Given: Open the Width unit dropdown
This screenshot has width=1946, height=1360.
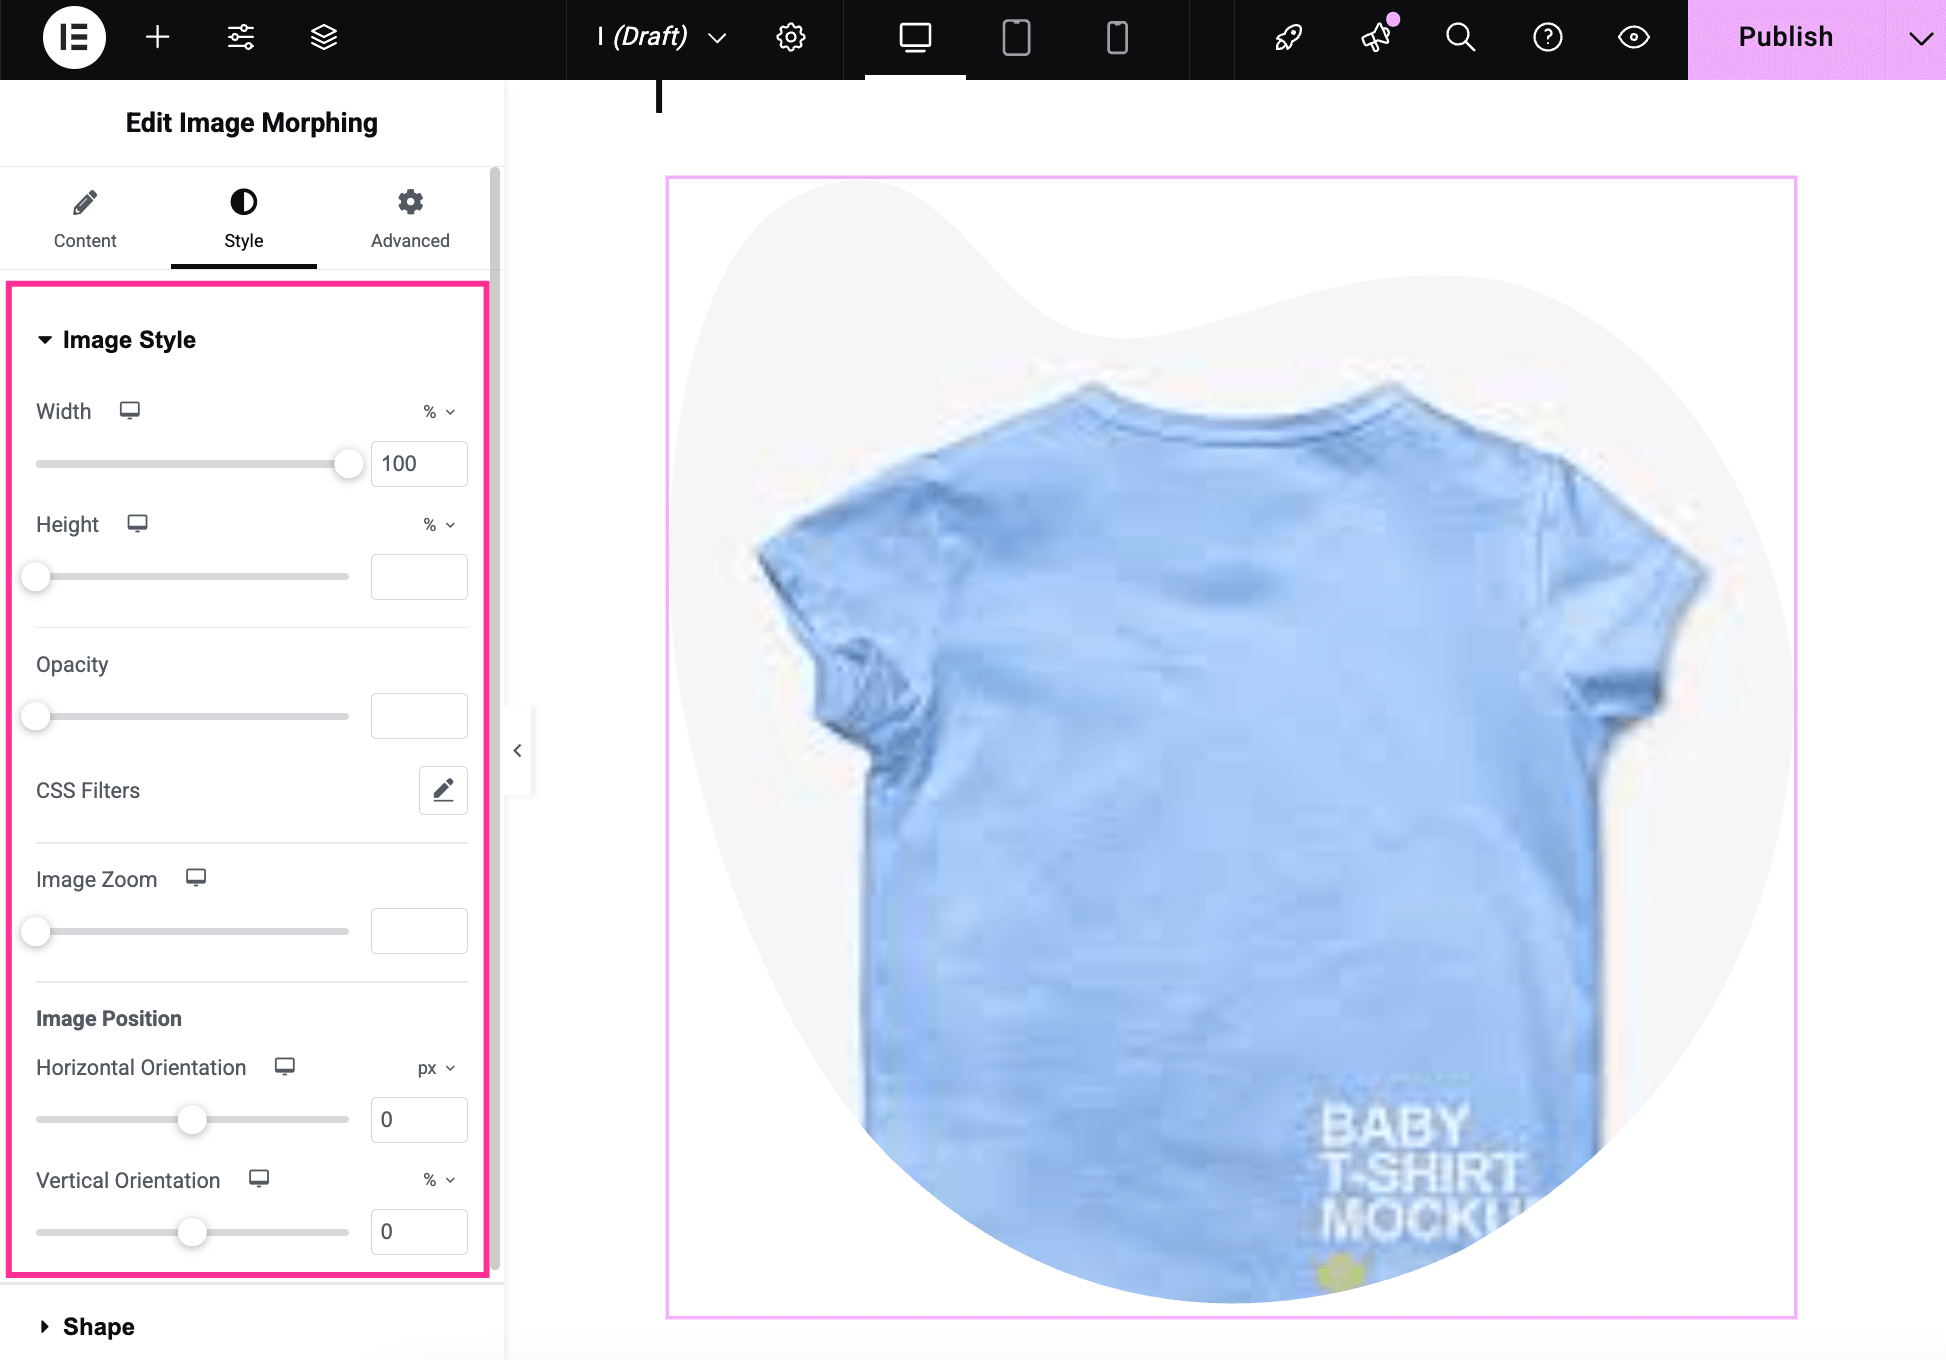Looking at the screenshot, I should [439, 412].
